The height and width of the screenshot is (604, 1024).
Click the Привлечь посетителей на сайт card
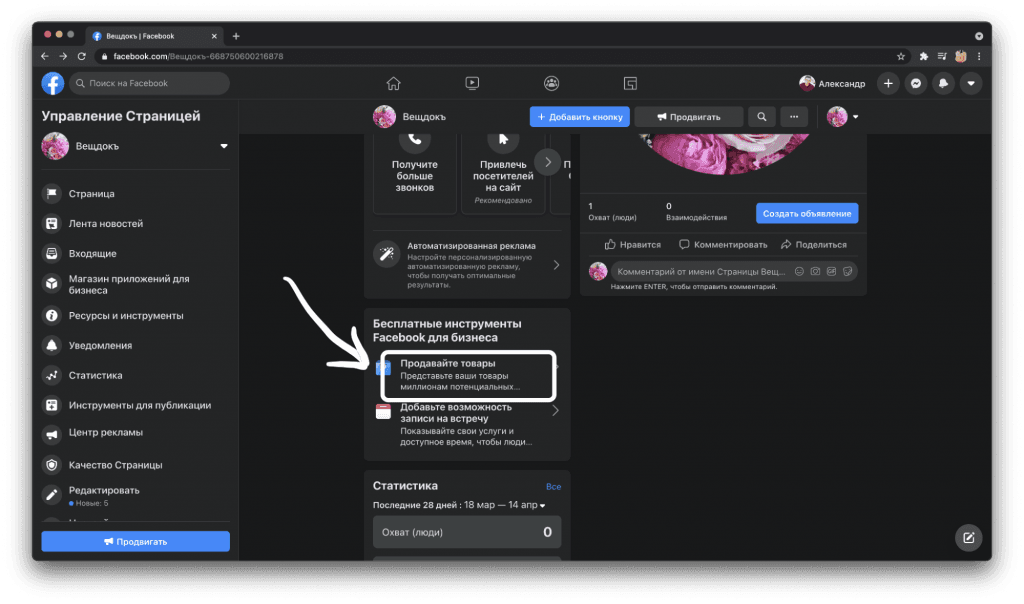point(503,173)
